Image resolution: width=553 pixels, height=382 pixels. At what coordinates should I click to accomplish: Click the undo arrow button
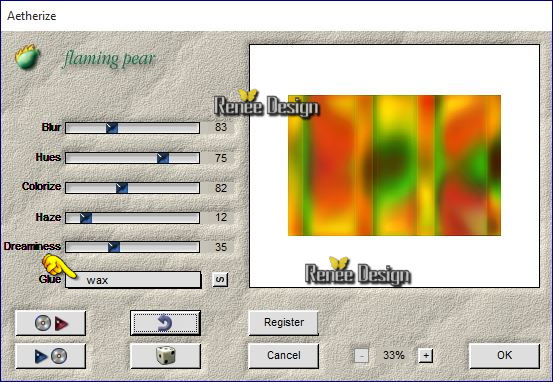[165, 323]
